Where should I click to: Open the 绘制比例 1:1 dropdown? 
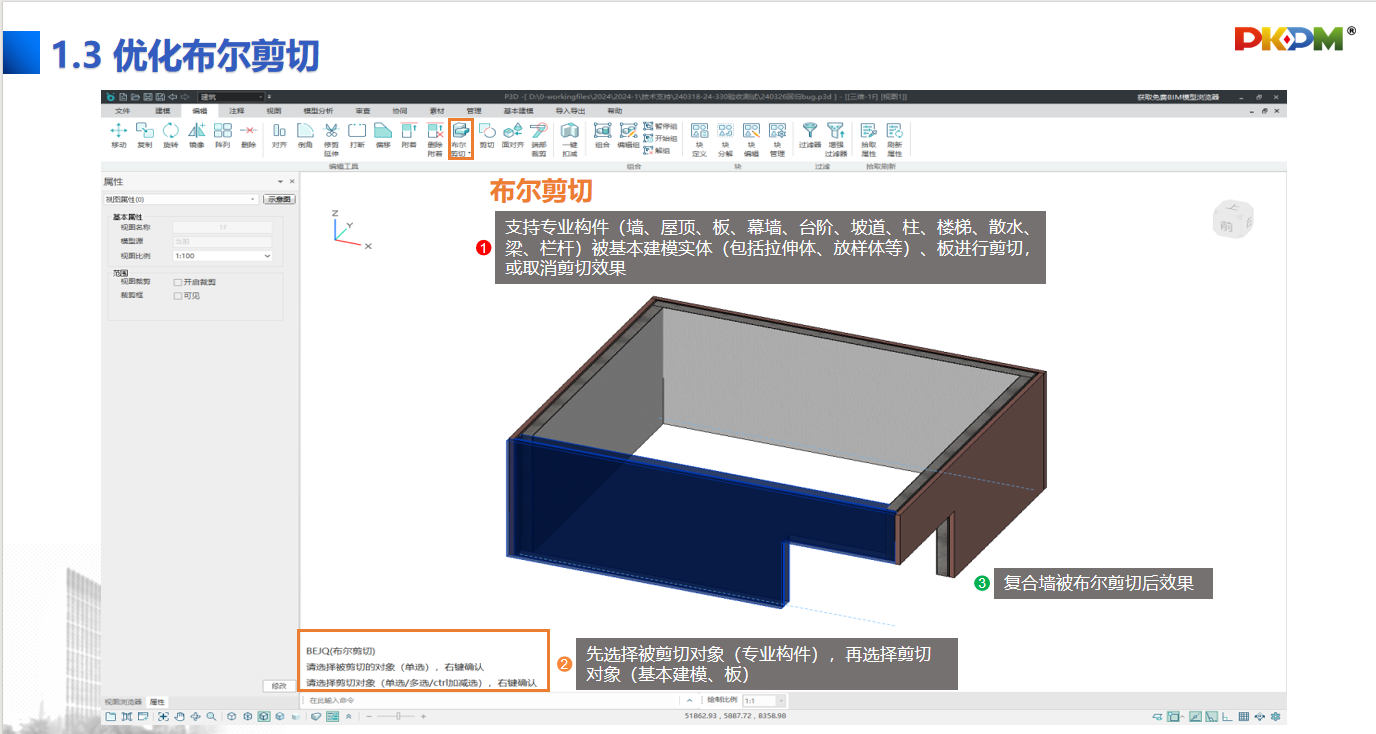pyautogui.click(x=766, y=701)
